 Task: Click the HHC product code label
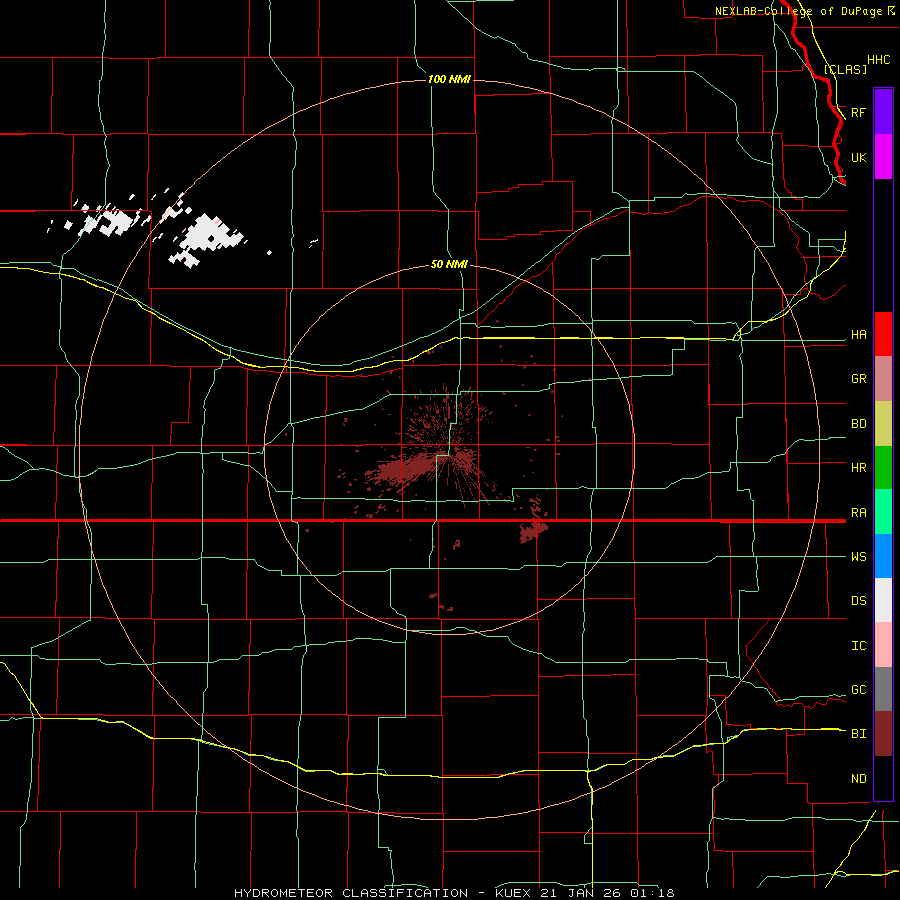pyautogui.click(x=878, y=60)
